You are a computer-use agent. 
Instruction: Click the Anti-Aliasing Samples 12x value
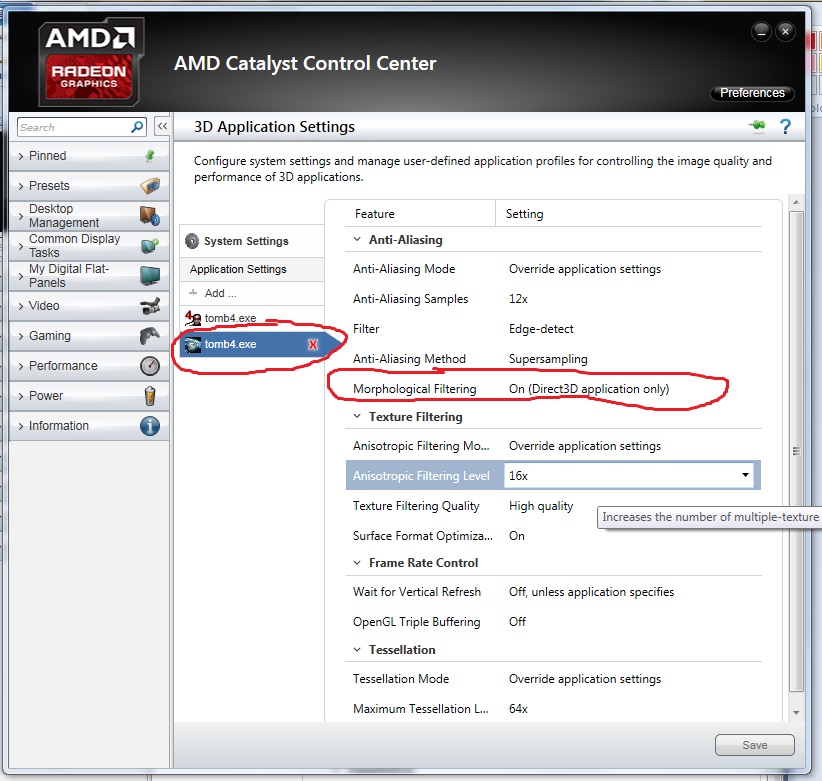point(518,299)
